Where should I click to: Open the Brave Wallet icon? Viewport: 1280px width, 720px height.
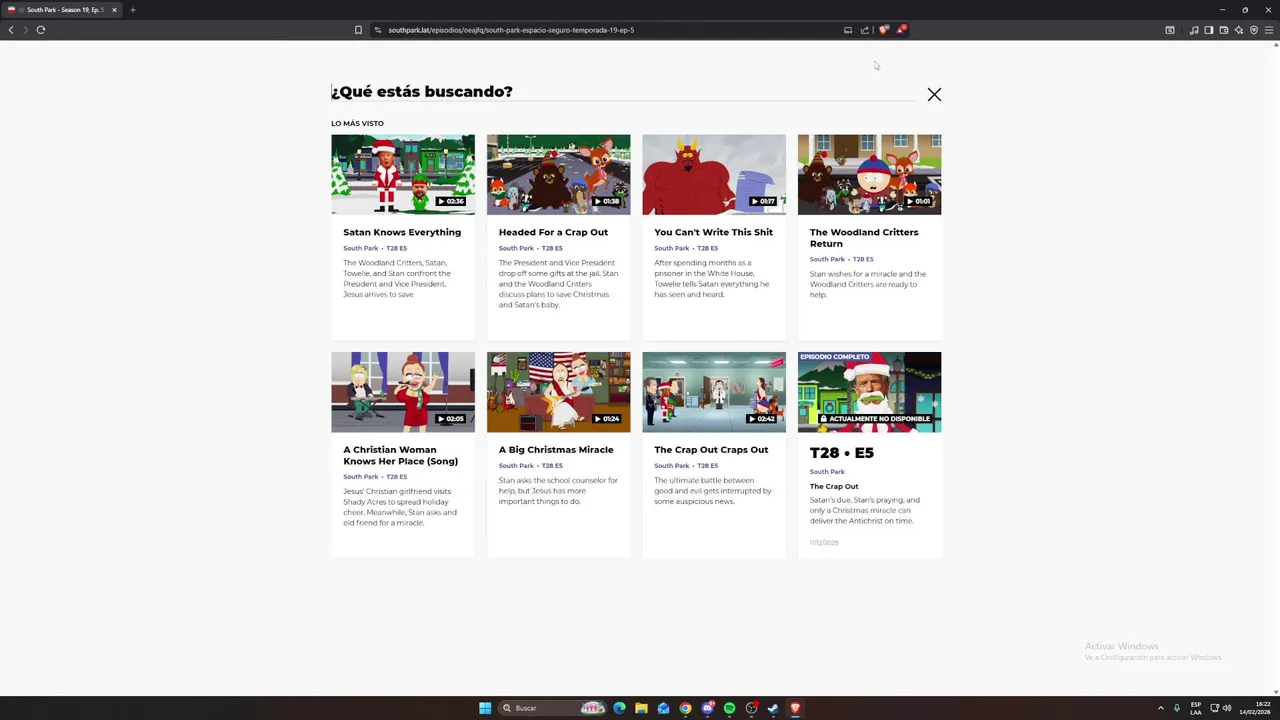point(1224,30)
